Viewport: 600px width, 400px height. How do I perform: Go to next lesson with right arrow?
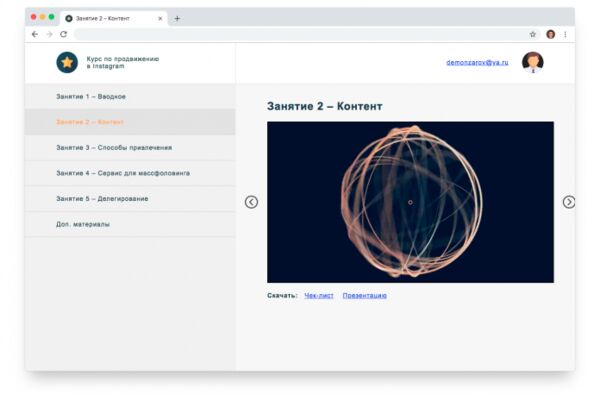[569, 202]
